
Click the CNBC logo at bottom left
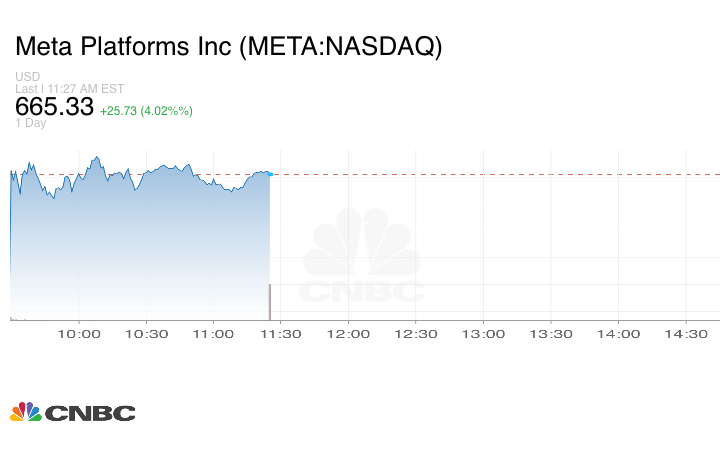click(x=72, y=412)
